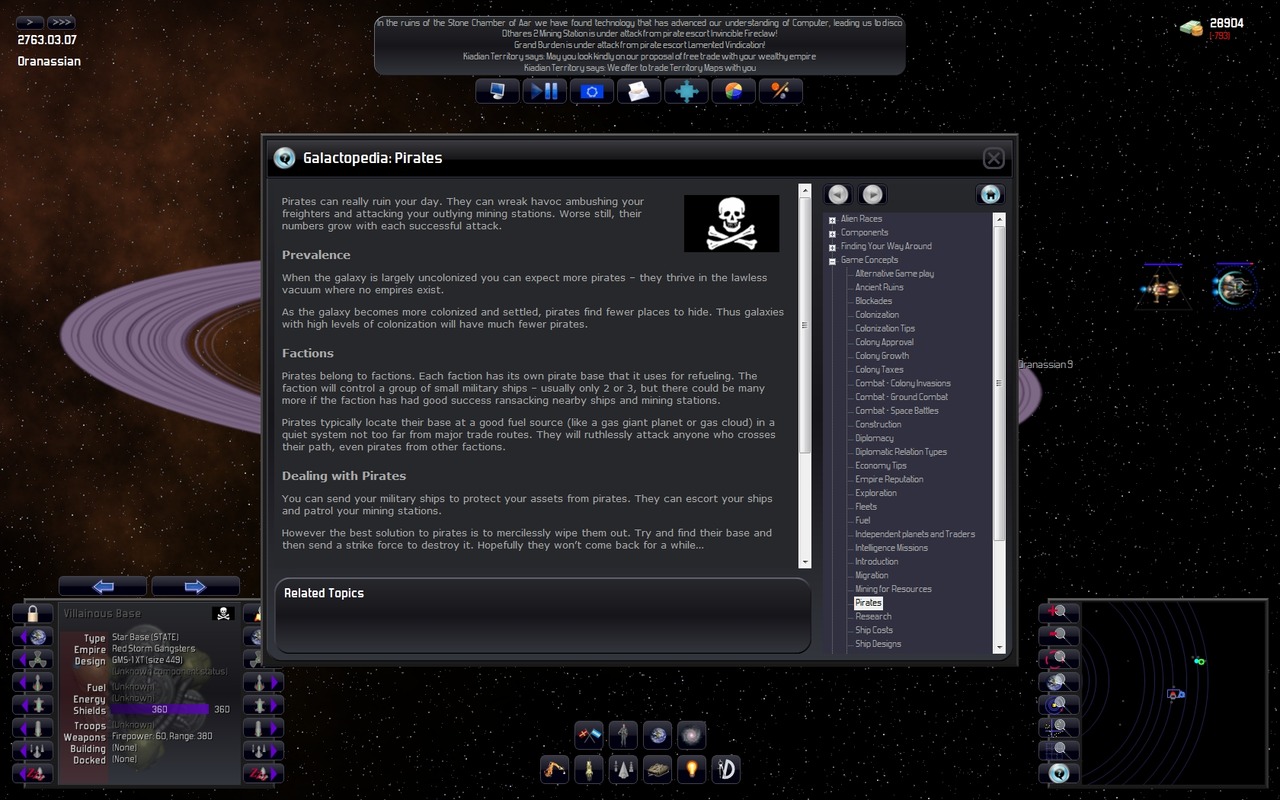Toggle the selection lock padlock
1280x800 pixels.
[33, 613]
